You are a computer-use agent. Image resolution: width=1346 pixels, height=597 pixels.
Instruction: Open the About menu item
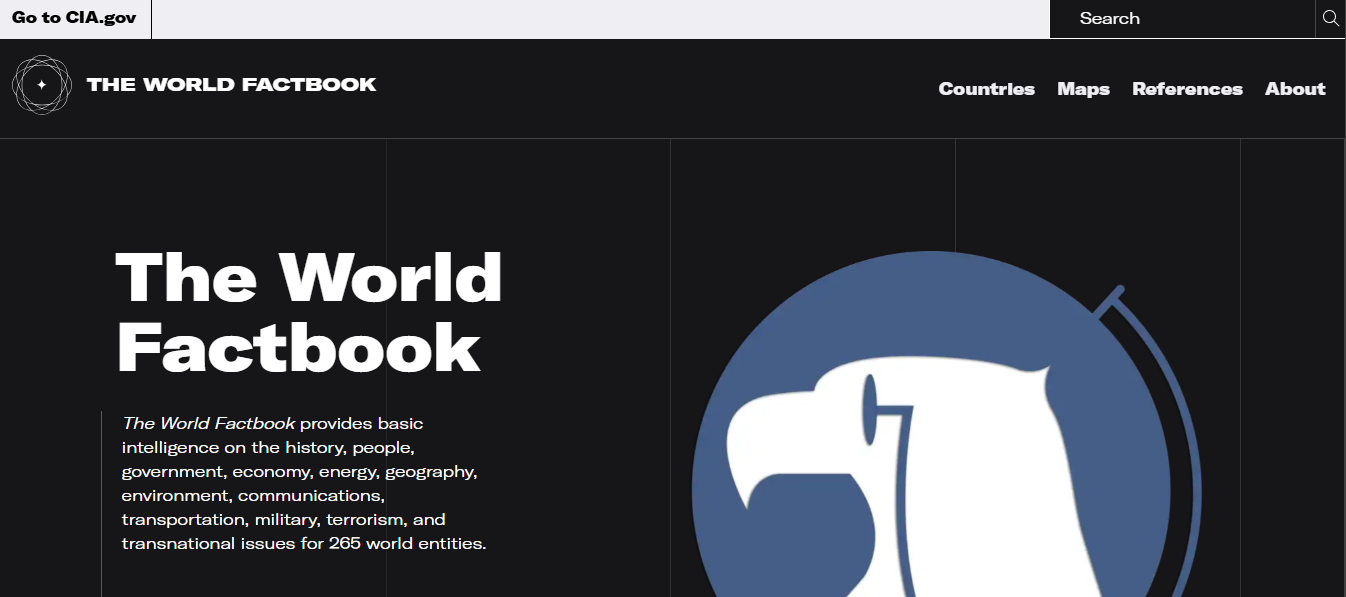tap(1295, 89)
